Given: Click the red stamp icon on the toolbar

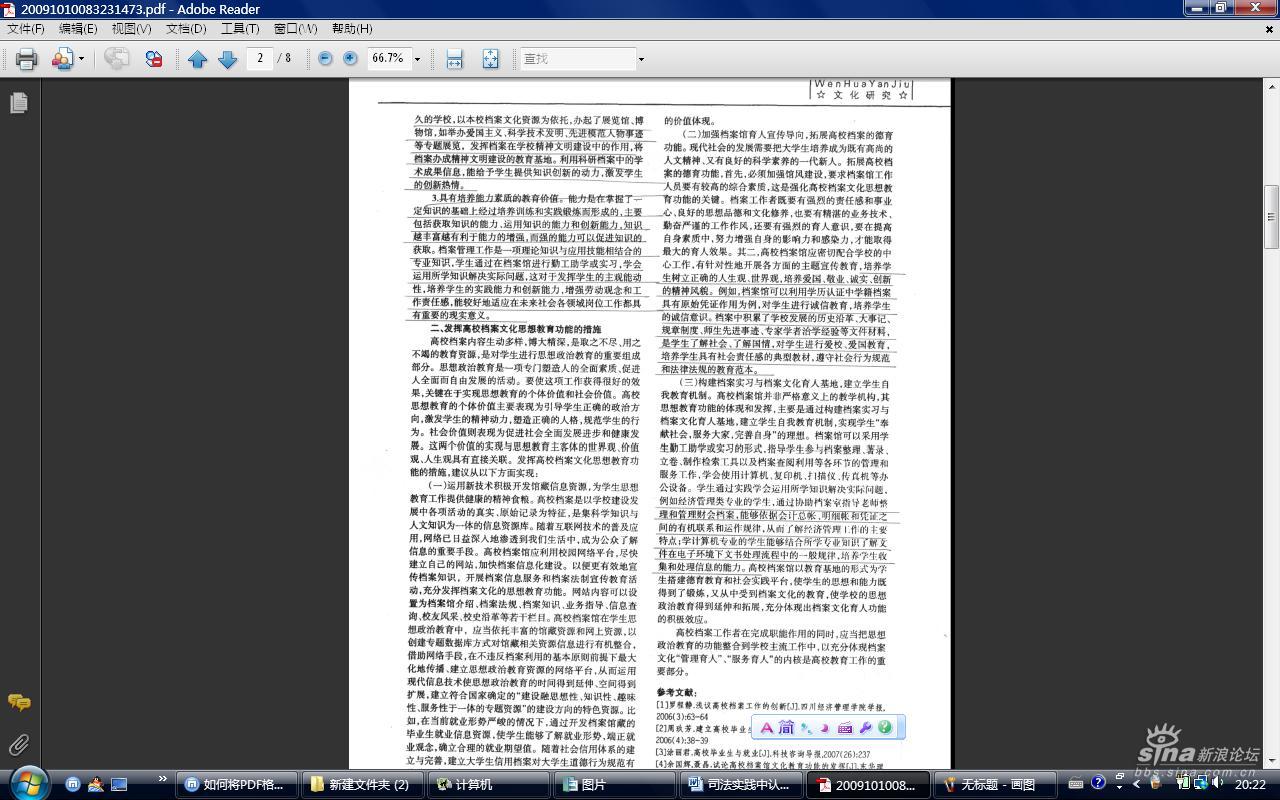Looking at the screenshot, I should pyautogui.click(x=155, y=58).
